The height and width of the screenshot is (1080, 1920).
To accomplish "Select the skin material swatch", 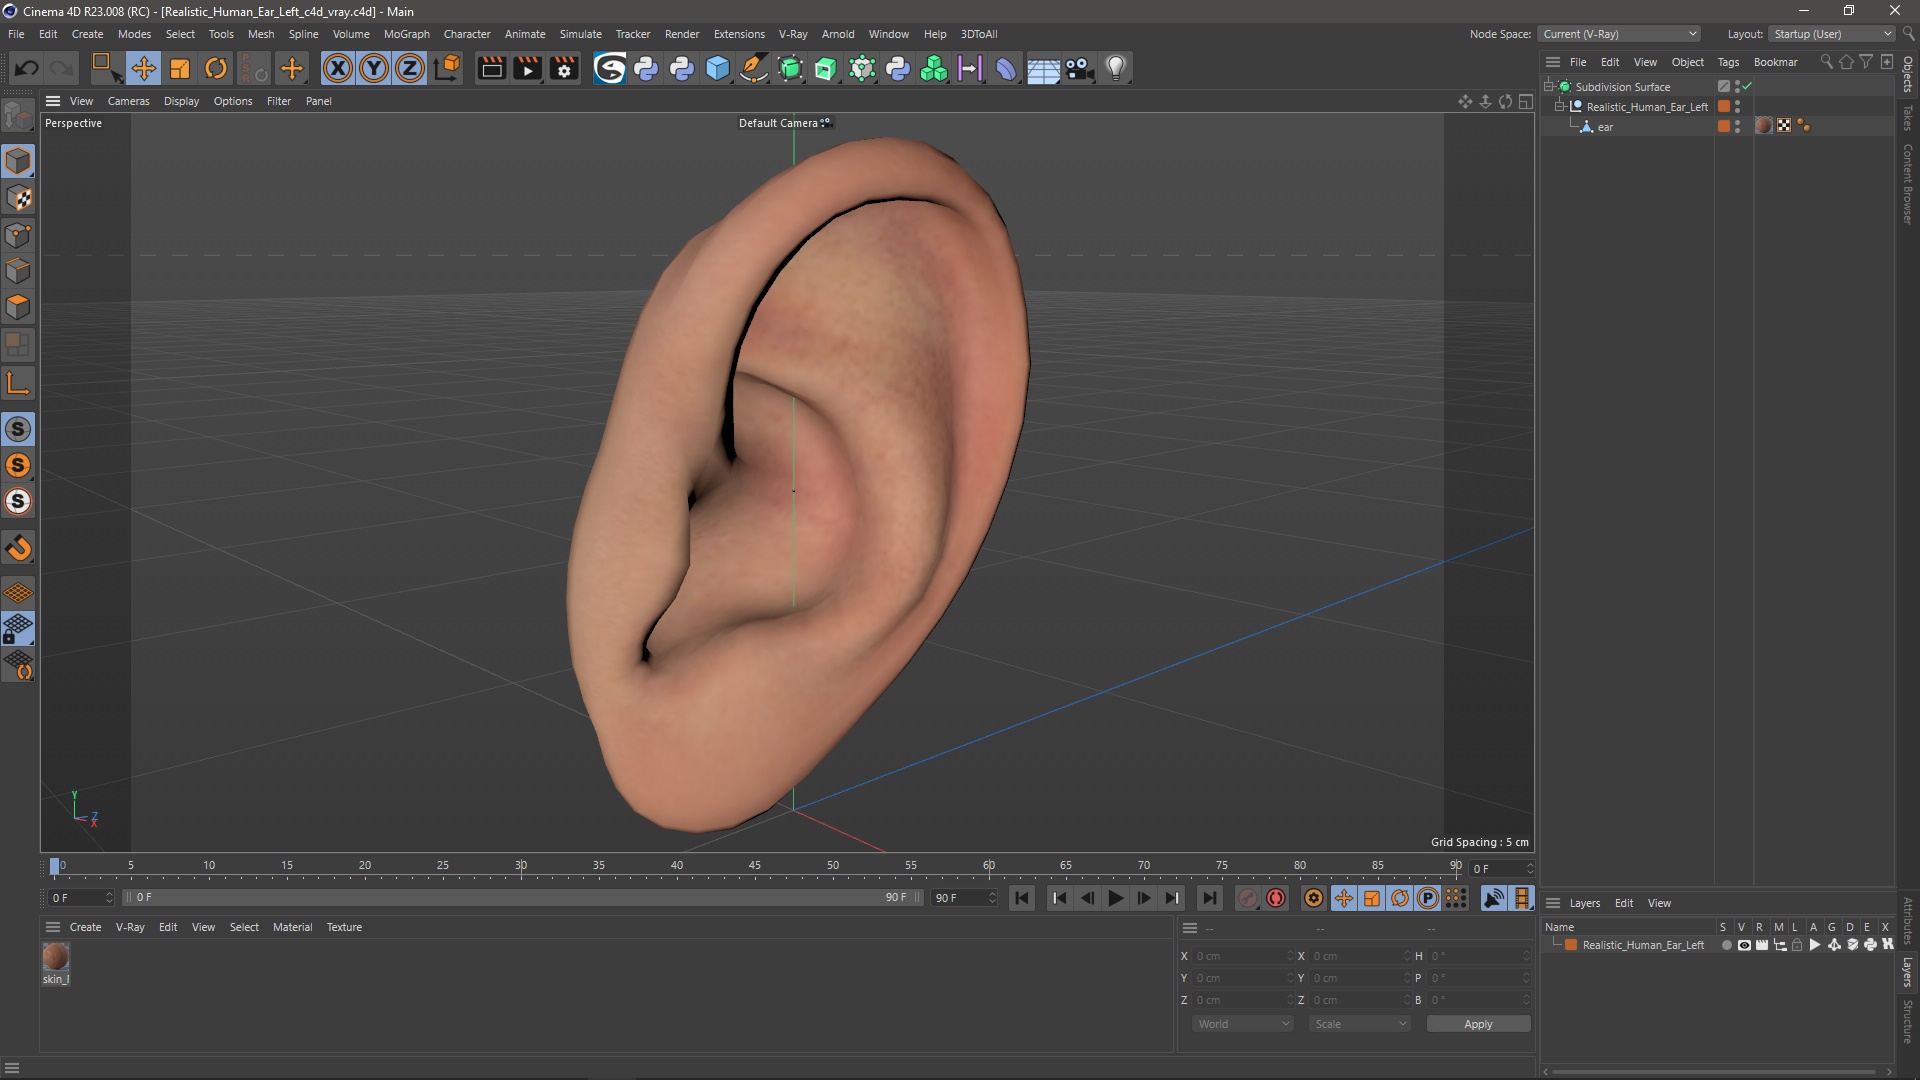I will click(x=56, y=958).
